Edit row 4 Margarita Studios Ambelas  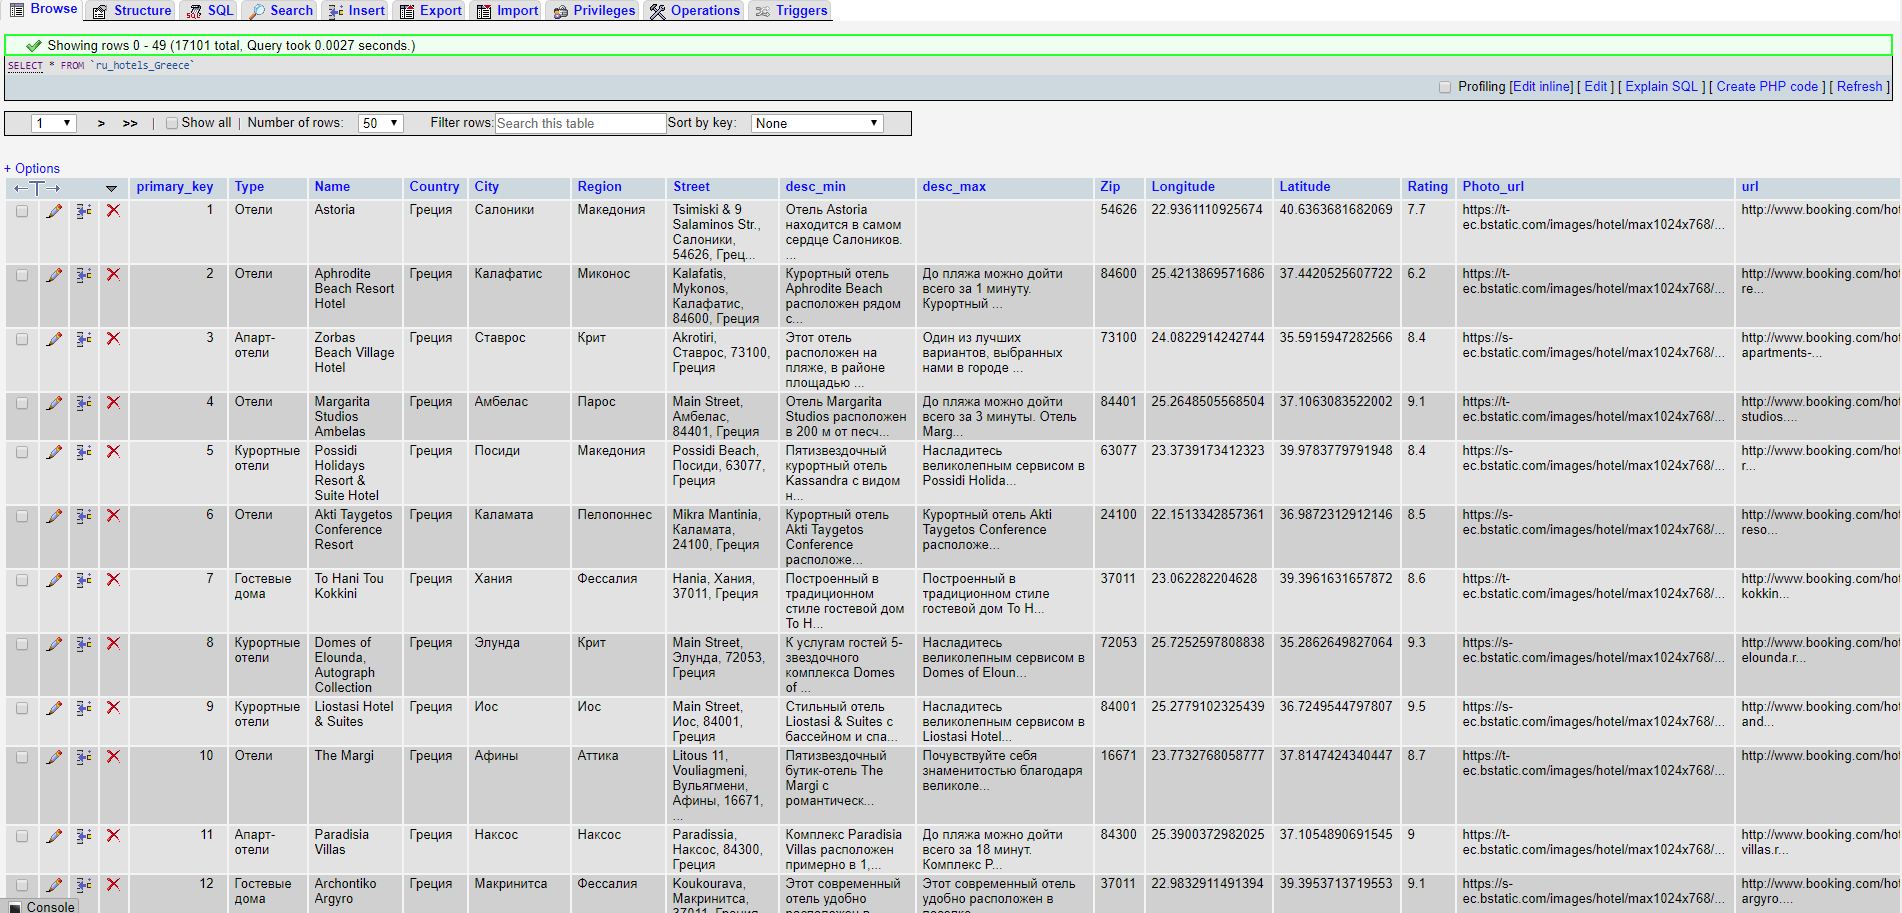click(54, 403)
